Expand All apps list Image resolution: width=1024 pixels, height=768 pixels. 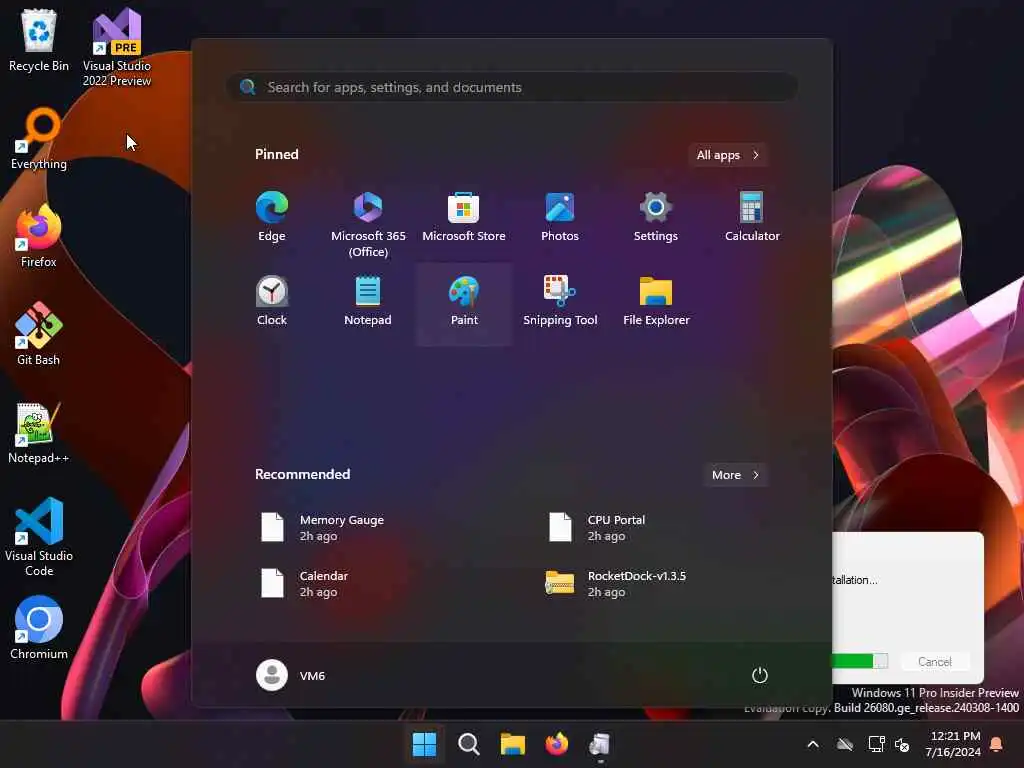[728, 155]
